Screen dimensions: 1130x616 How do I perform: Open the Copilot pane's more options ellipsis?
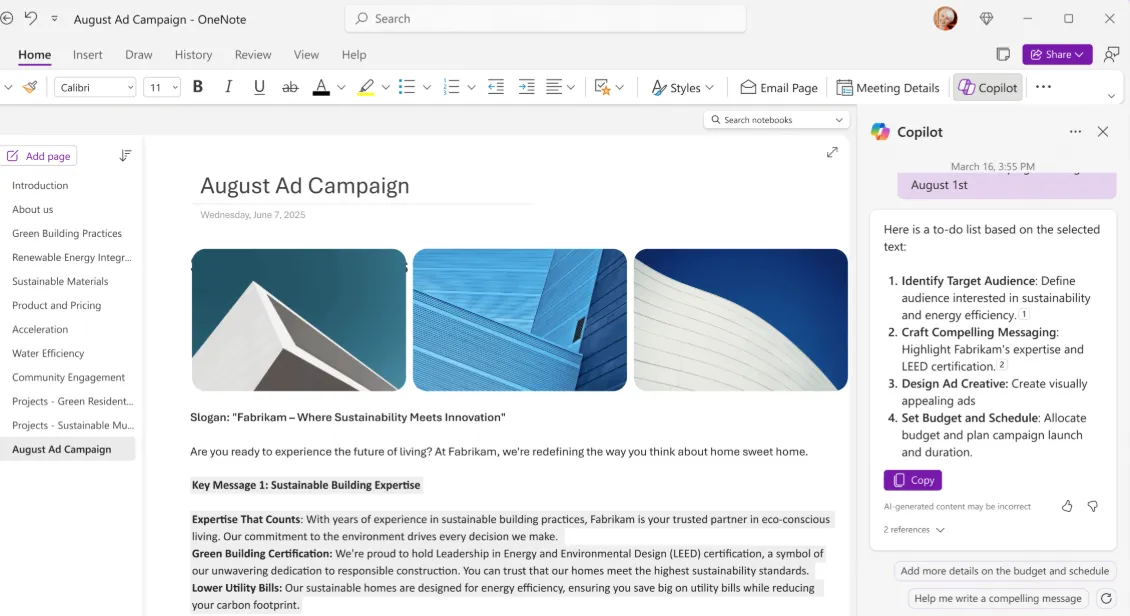1075,132
